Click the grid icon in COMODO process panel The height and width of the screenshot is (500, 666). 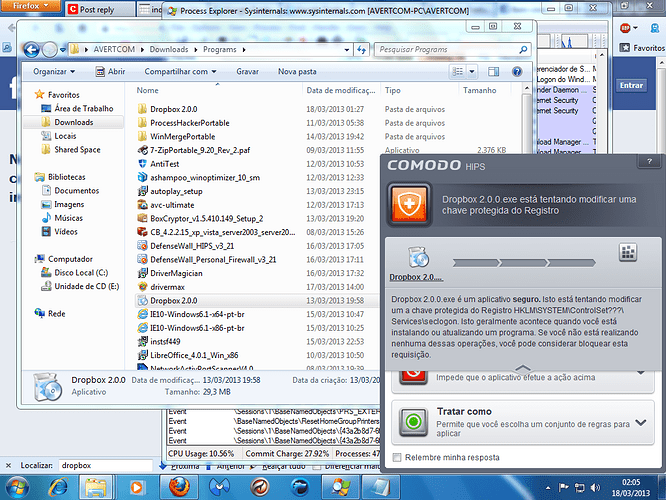(x=628, y=252)
